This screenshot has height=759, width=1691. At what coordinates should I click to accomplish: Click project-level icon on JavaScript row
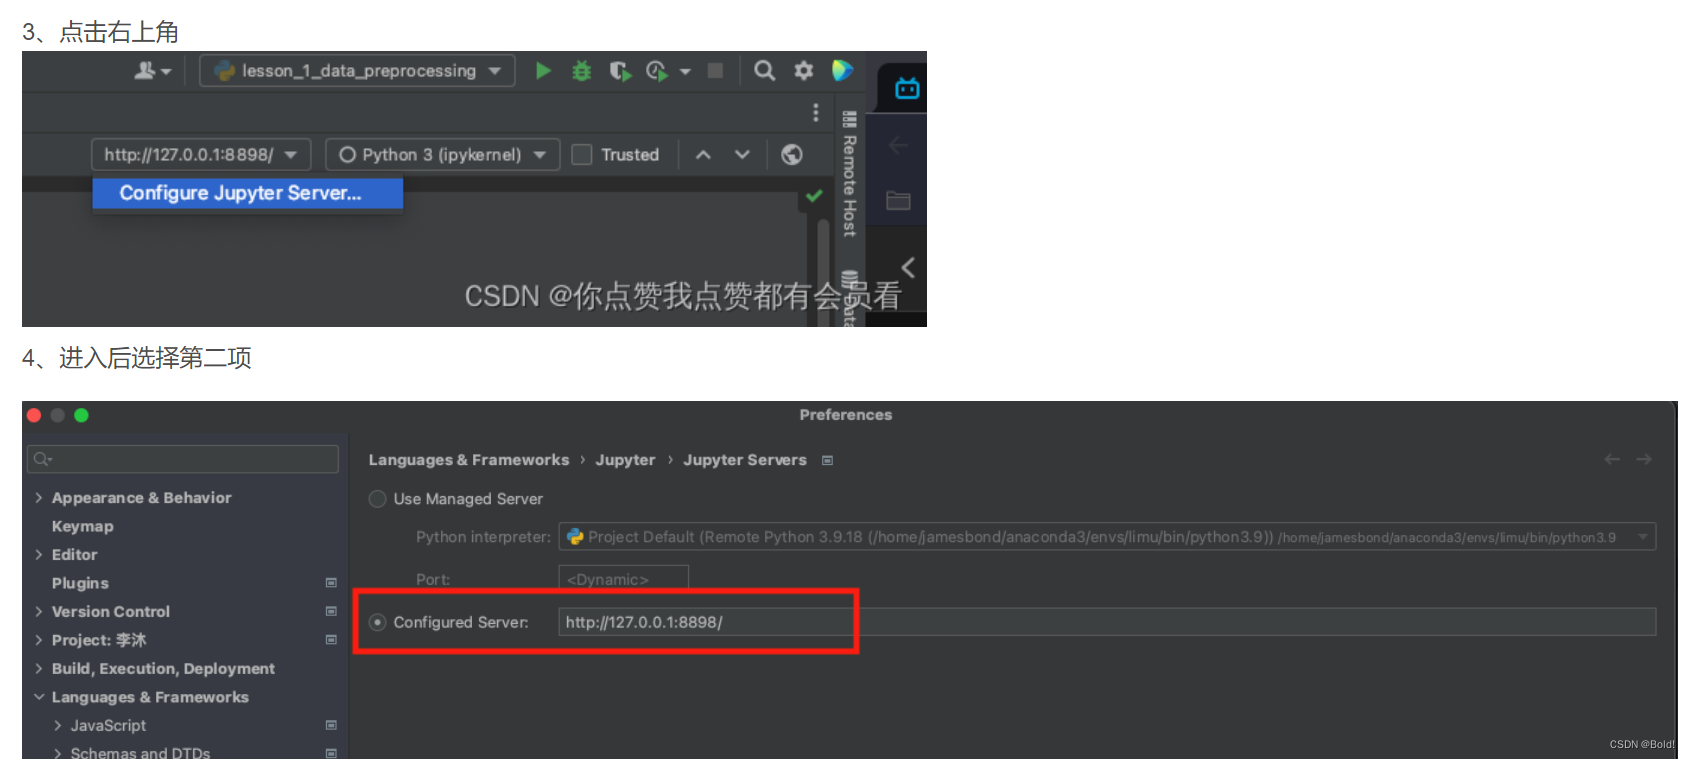pos(331,725)
